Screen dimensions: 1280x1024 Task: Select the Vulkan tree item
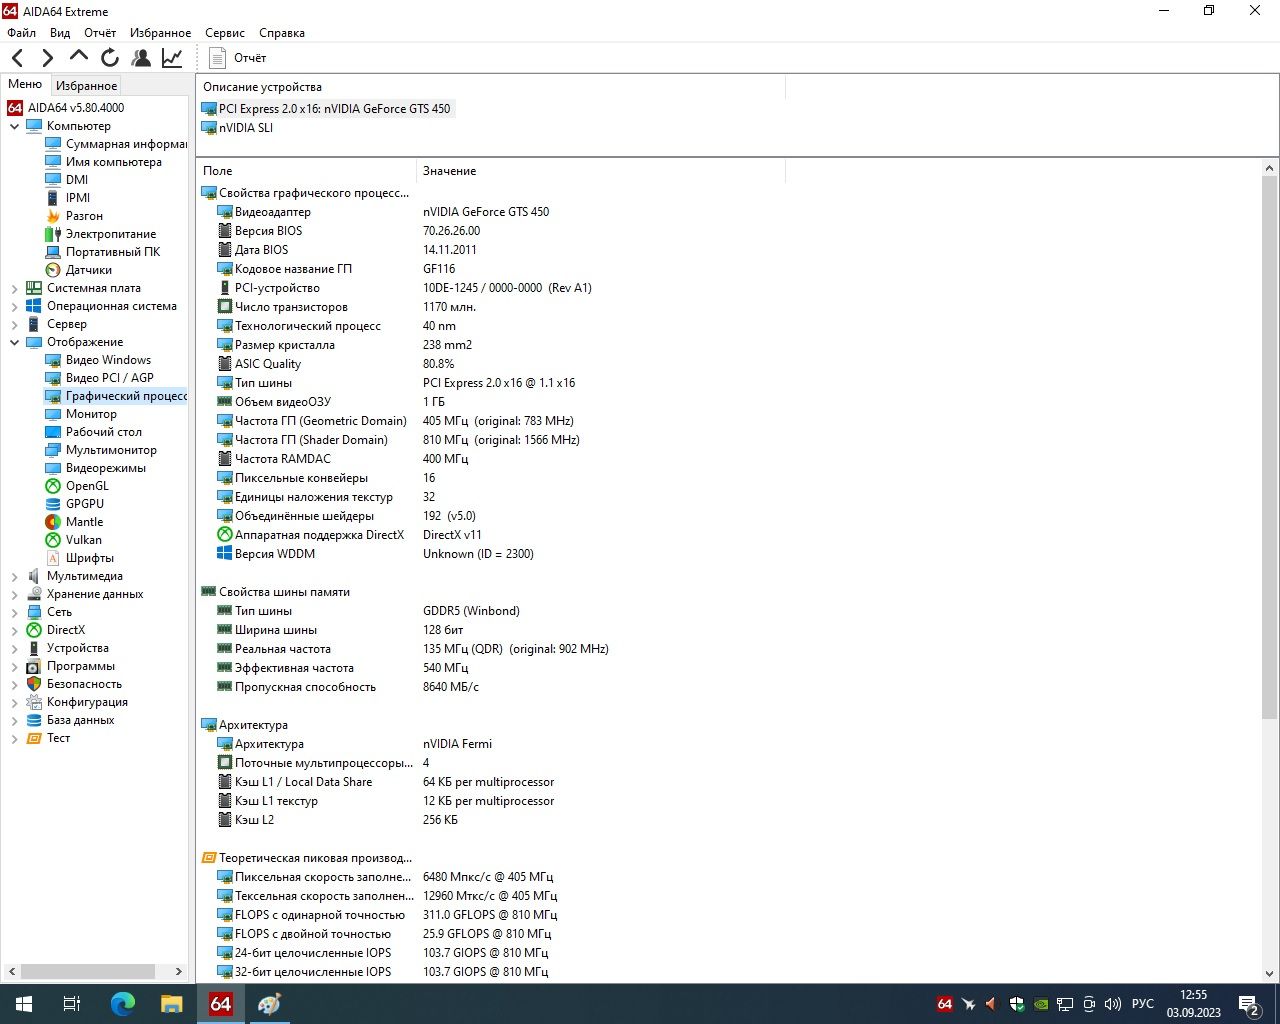click(x=83, y=540)
